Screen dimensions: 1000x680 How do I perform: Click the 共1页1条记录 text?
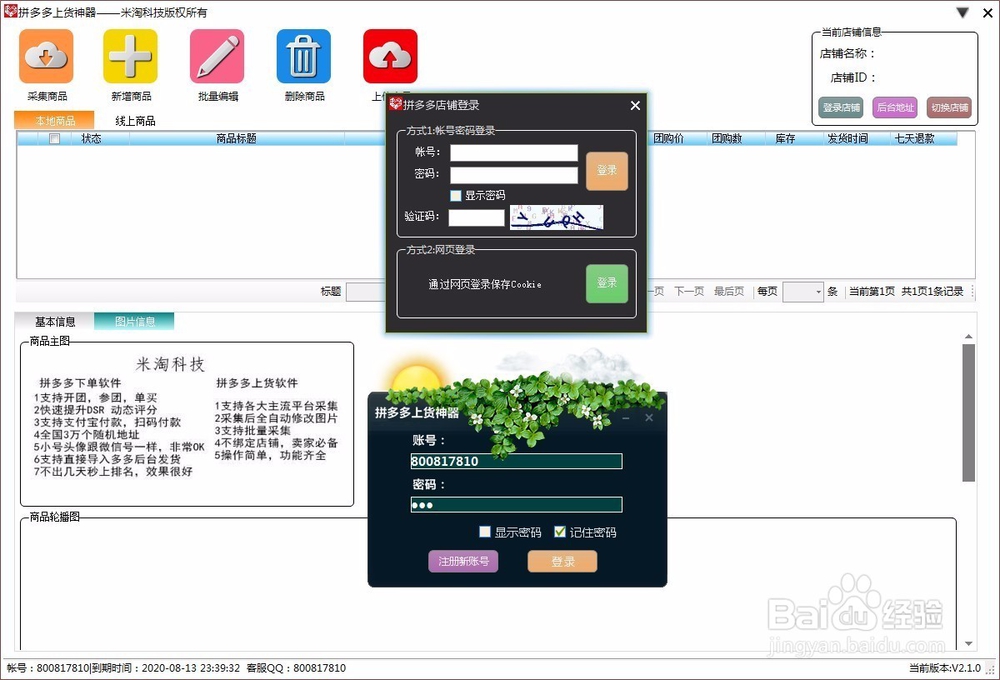[x=932, y=292]
